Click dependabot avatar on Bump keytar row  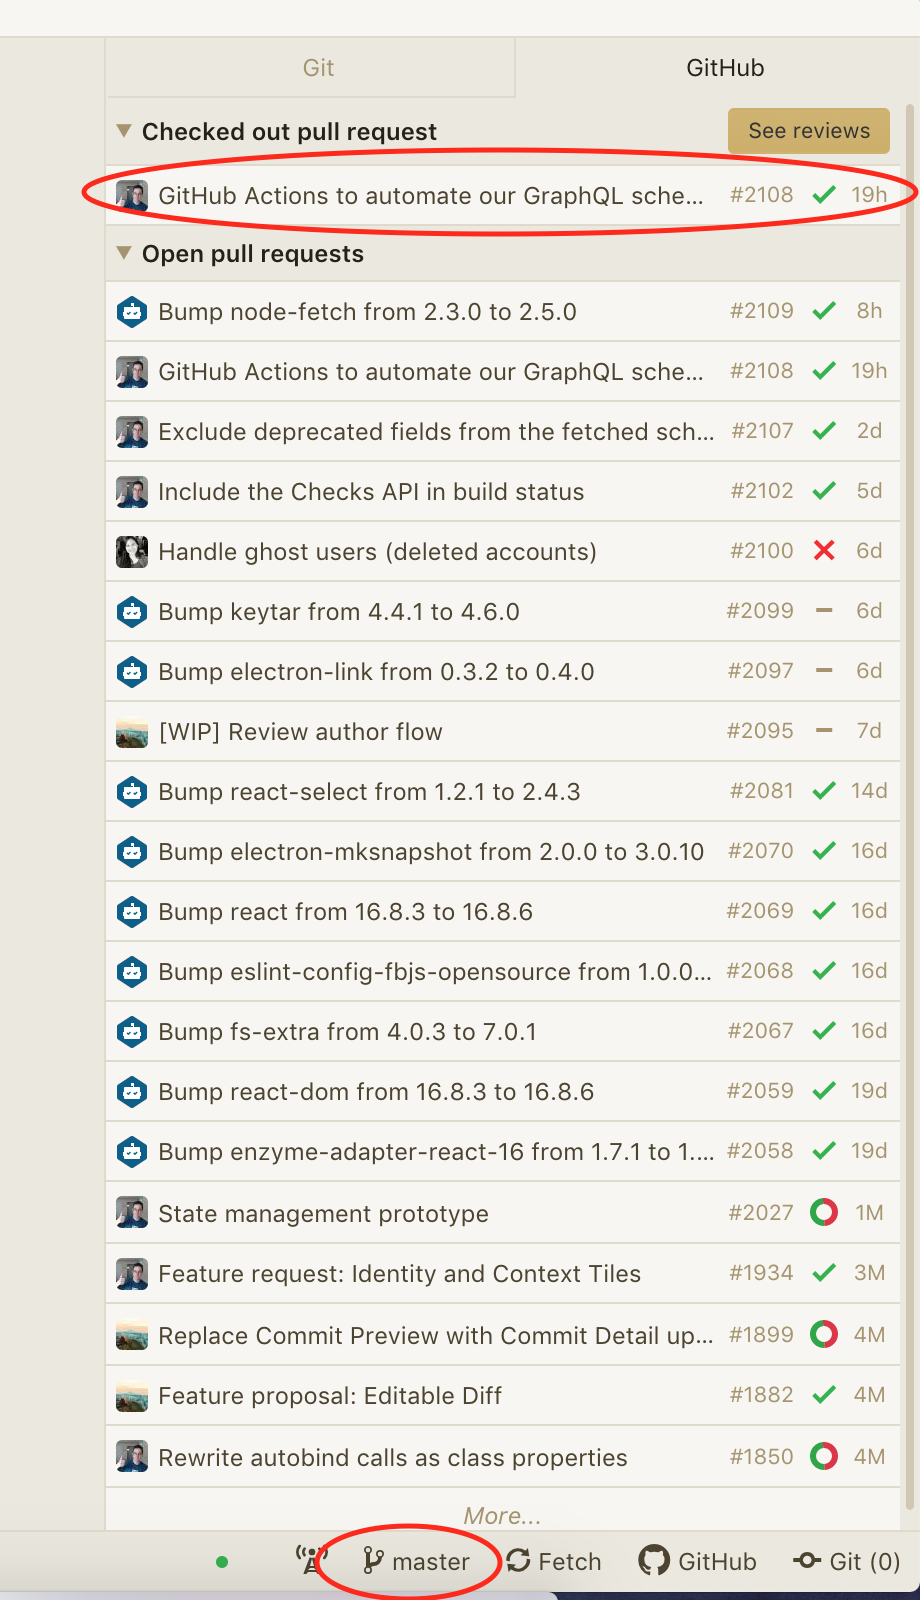click(x=132, y=612)
